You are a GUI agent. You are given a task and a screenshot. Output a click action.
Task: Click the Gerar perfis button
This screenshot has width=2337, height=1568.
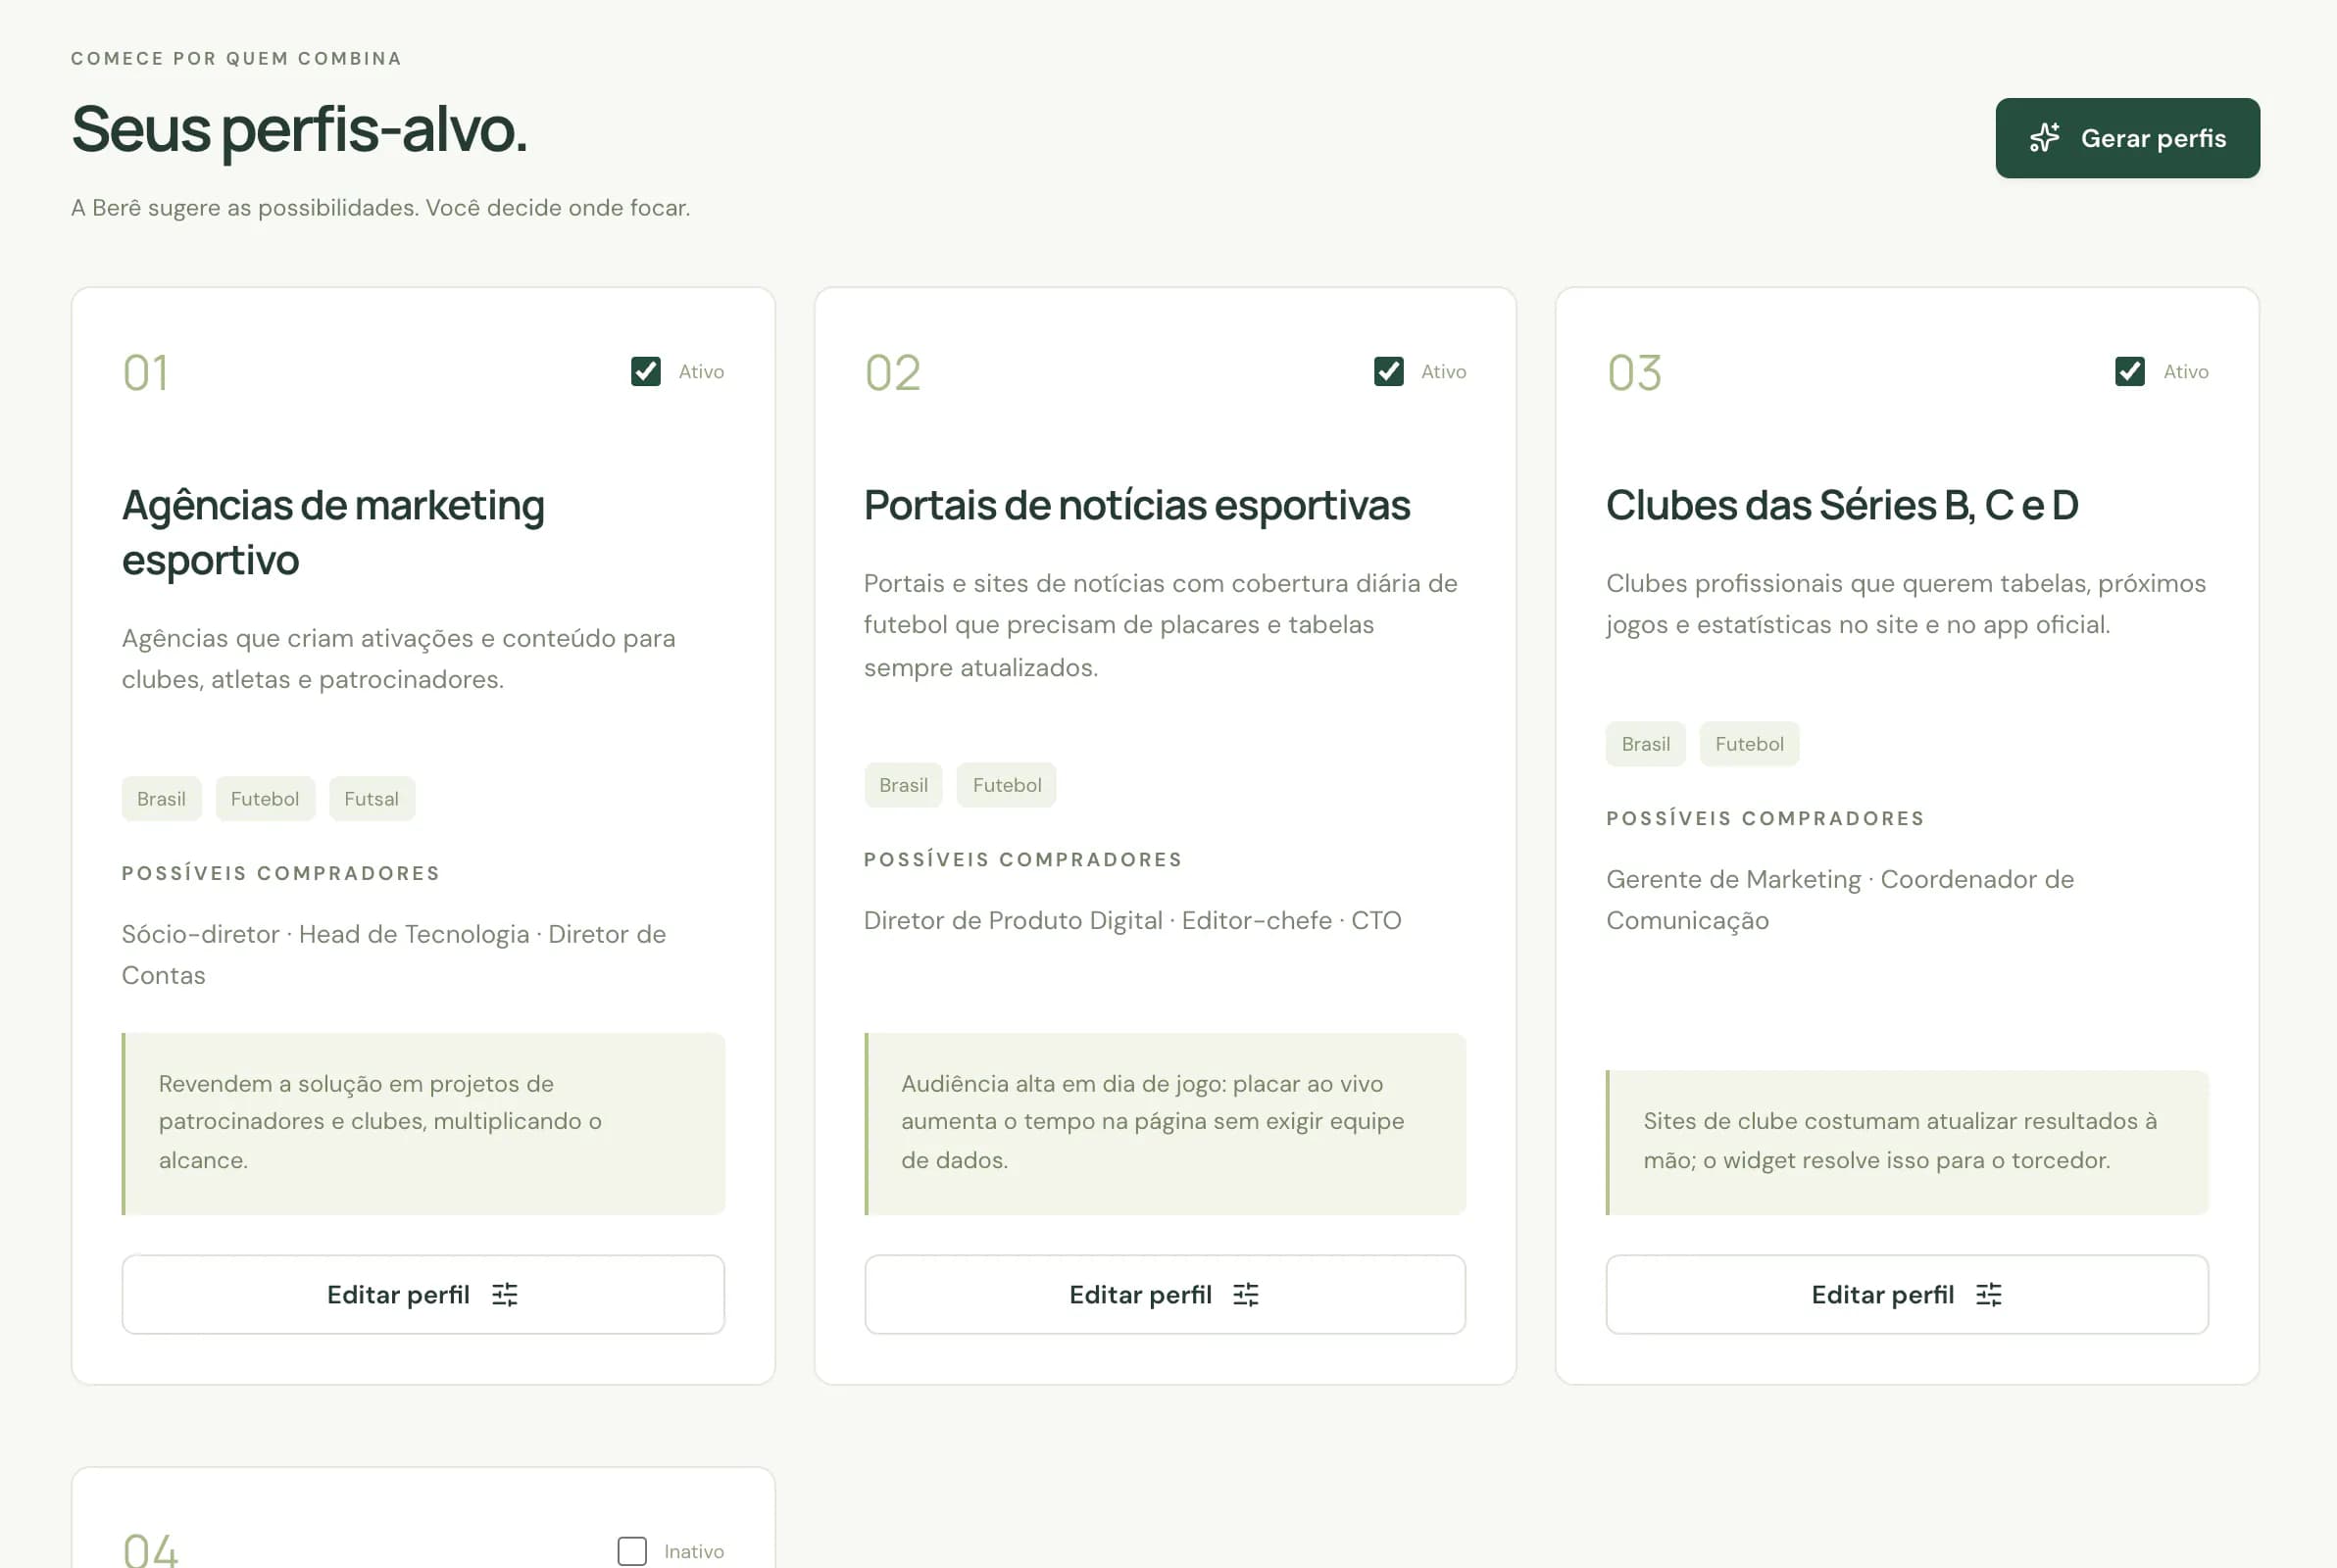click(x=2127, y=138)
